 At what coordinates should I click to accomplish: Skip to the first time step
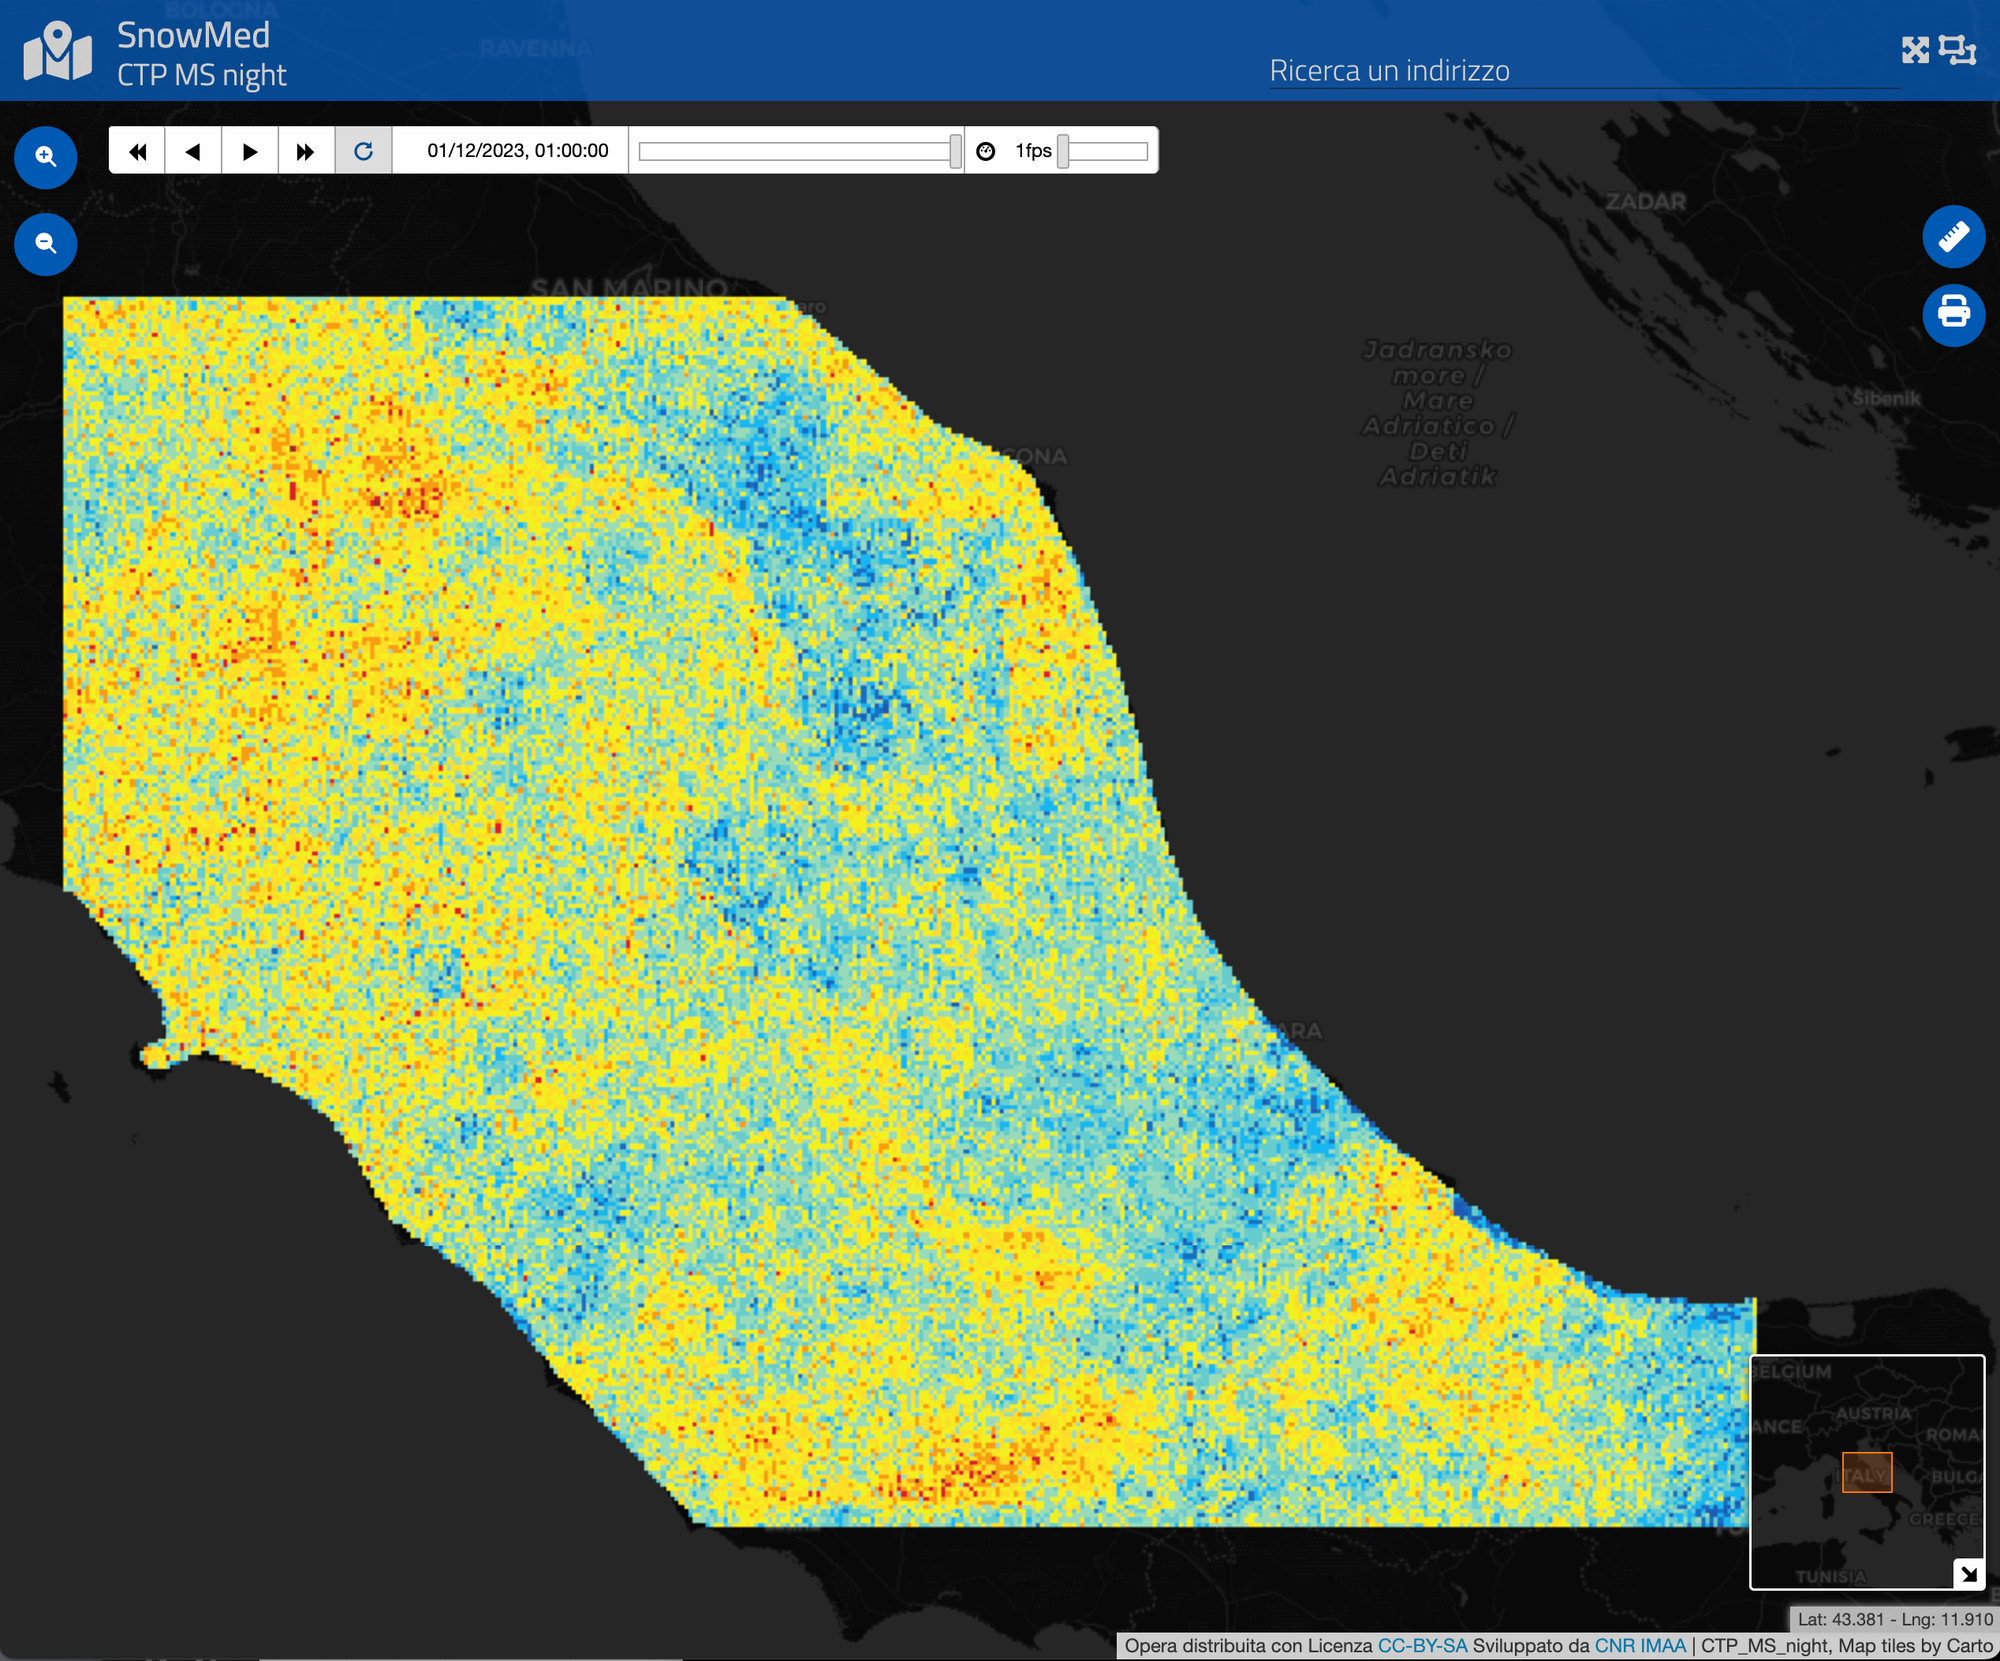coord(137,151)
